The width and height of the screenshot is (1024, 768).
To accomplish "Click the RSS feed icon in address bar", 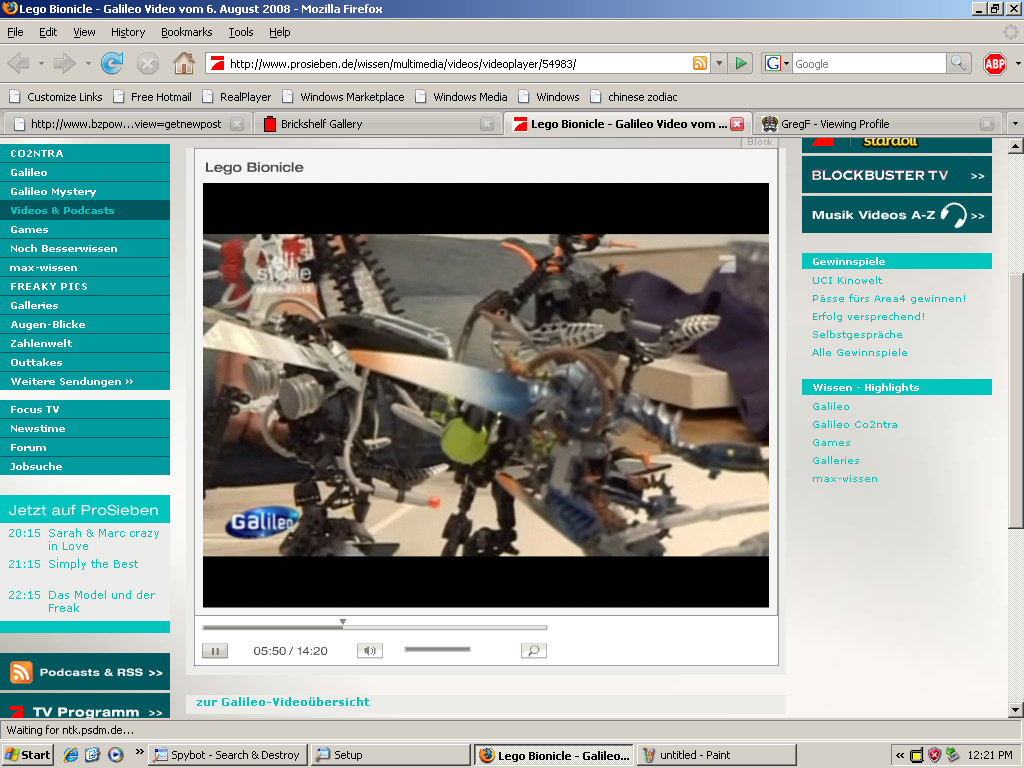I will point(699,63).
